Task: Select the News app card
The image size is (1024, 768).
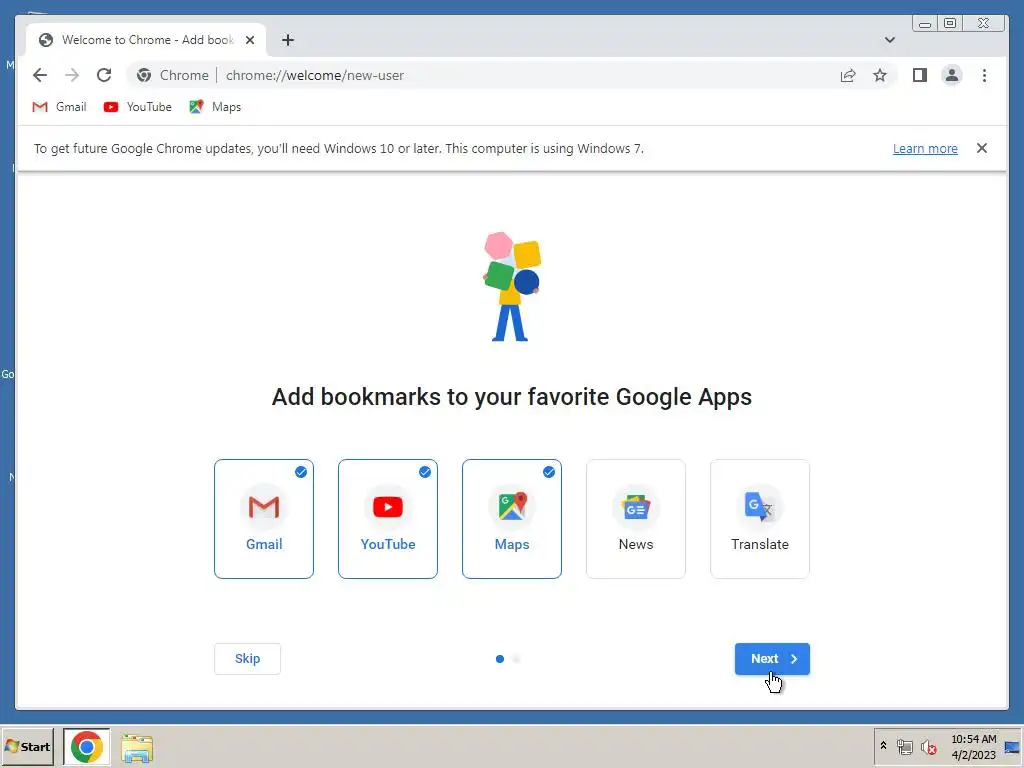Action: coord(636,519)
